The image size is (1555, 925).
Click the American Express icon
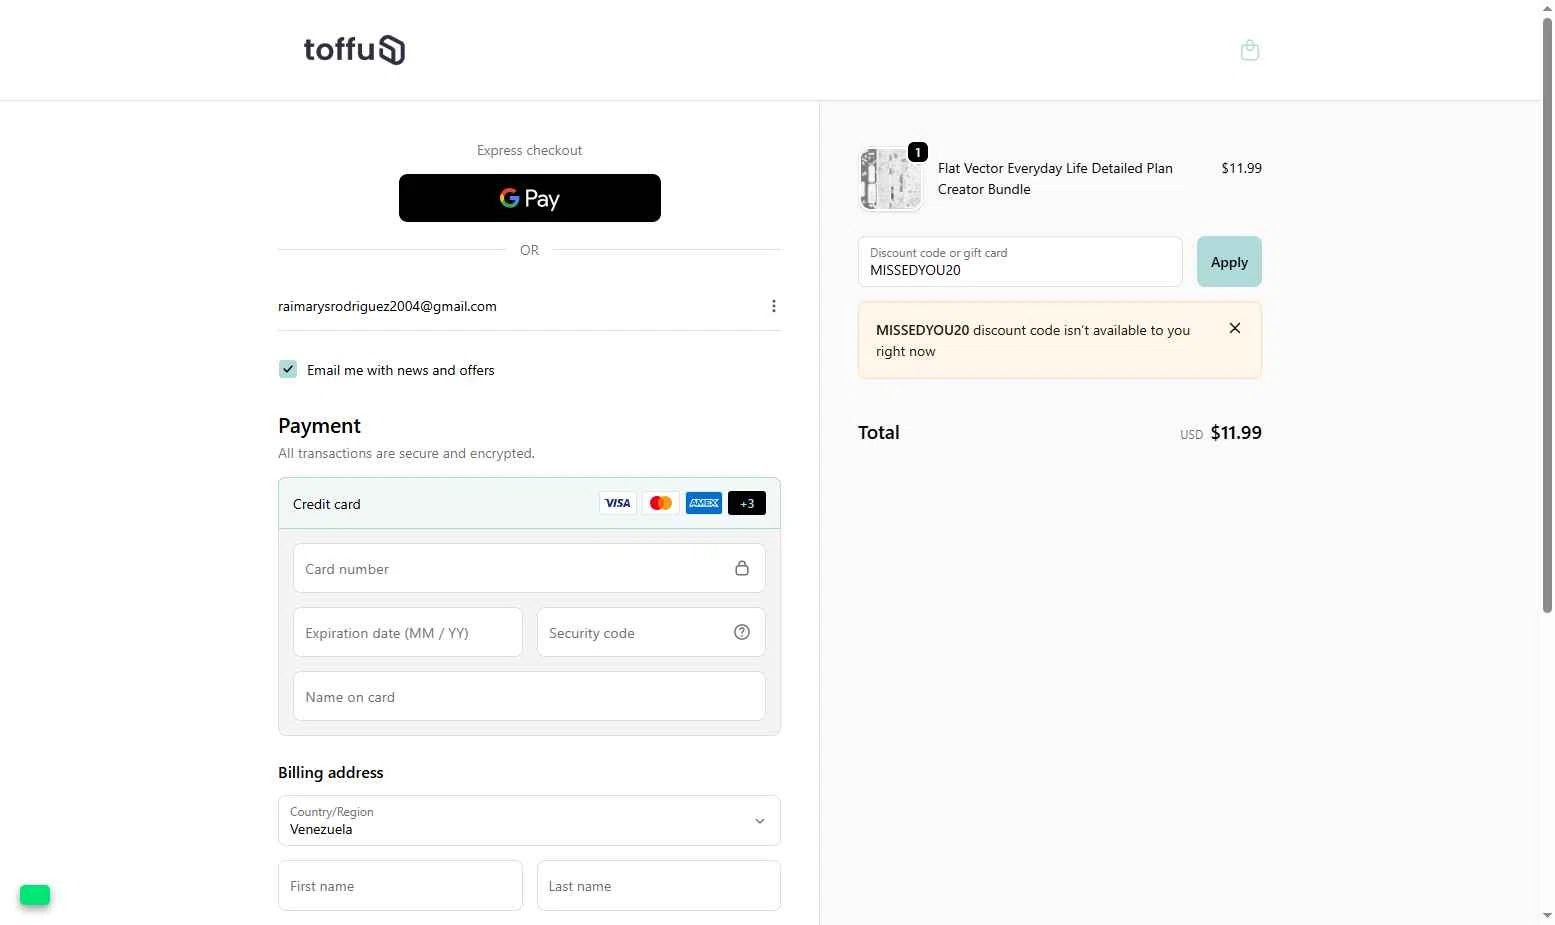704,503
